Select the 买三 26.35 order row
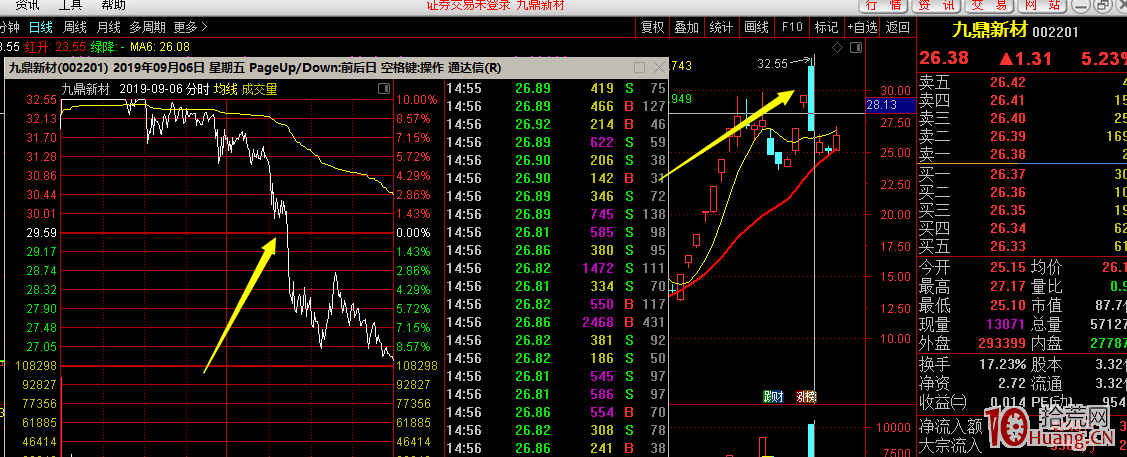The height and width of the screenshot is (457, 1127). tap(1022, 210)
